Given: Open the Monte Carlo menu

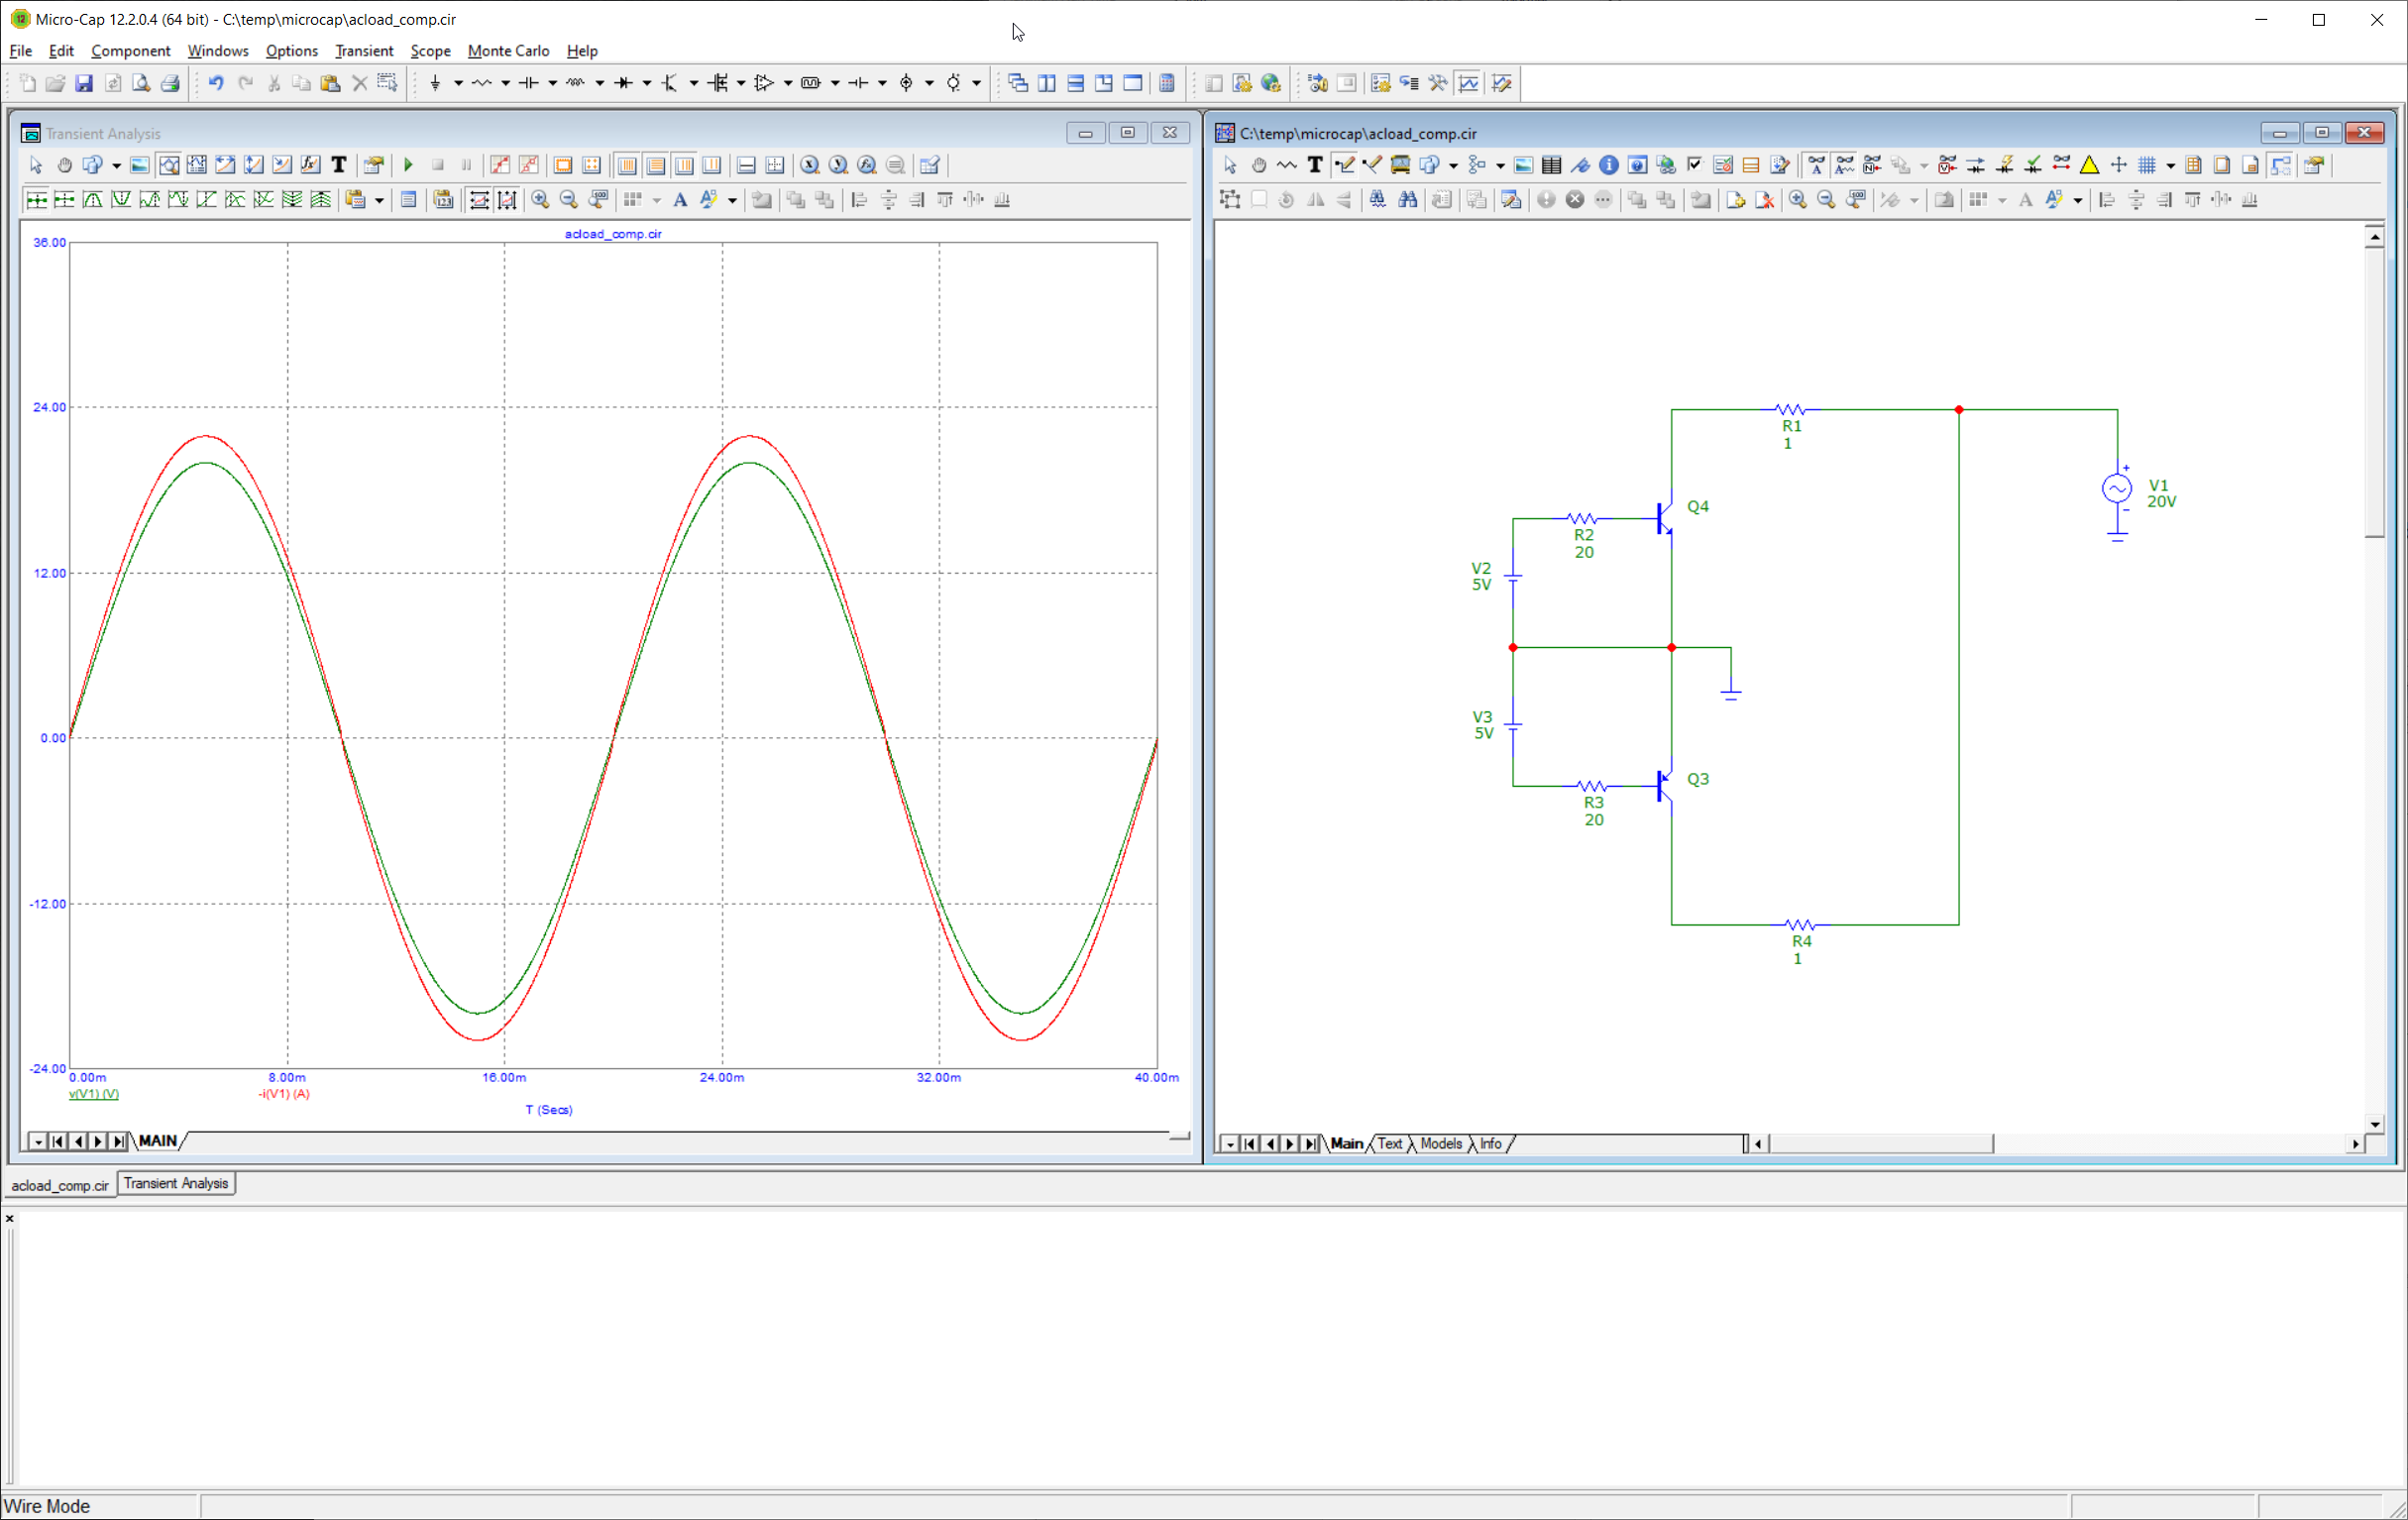Looking at the screenshot, I should pos(508,51).
